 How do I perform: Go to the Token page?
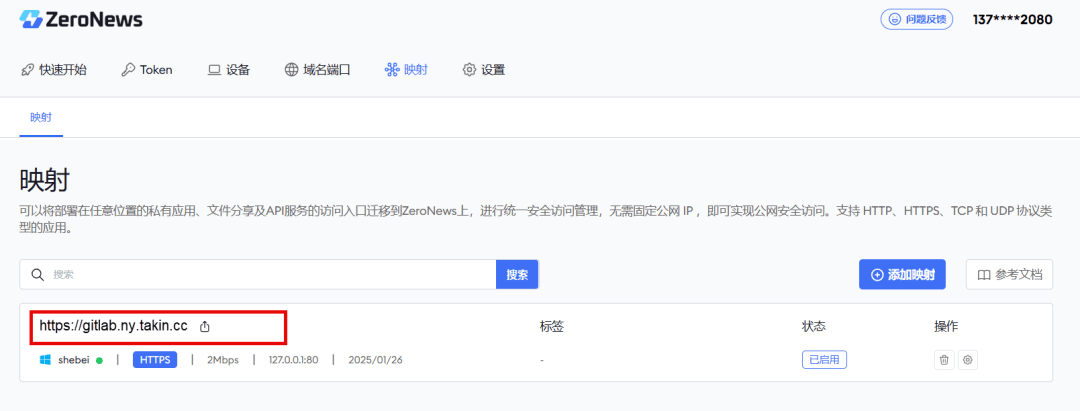[x=147, y=70]
